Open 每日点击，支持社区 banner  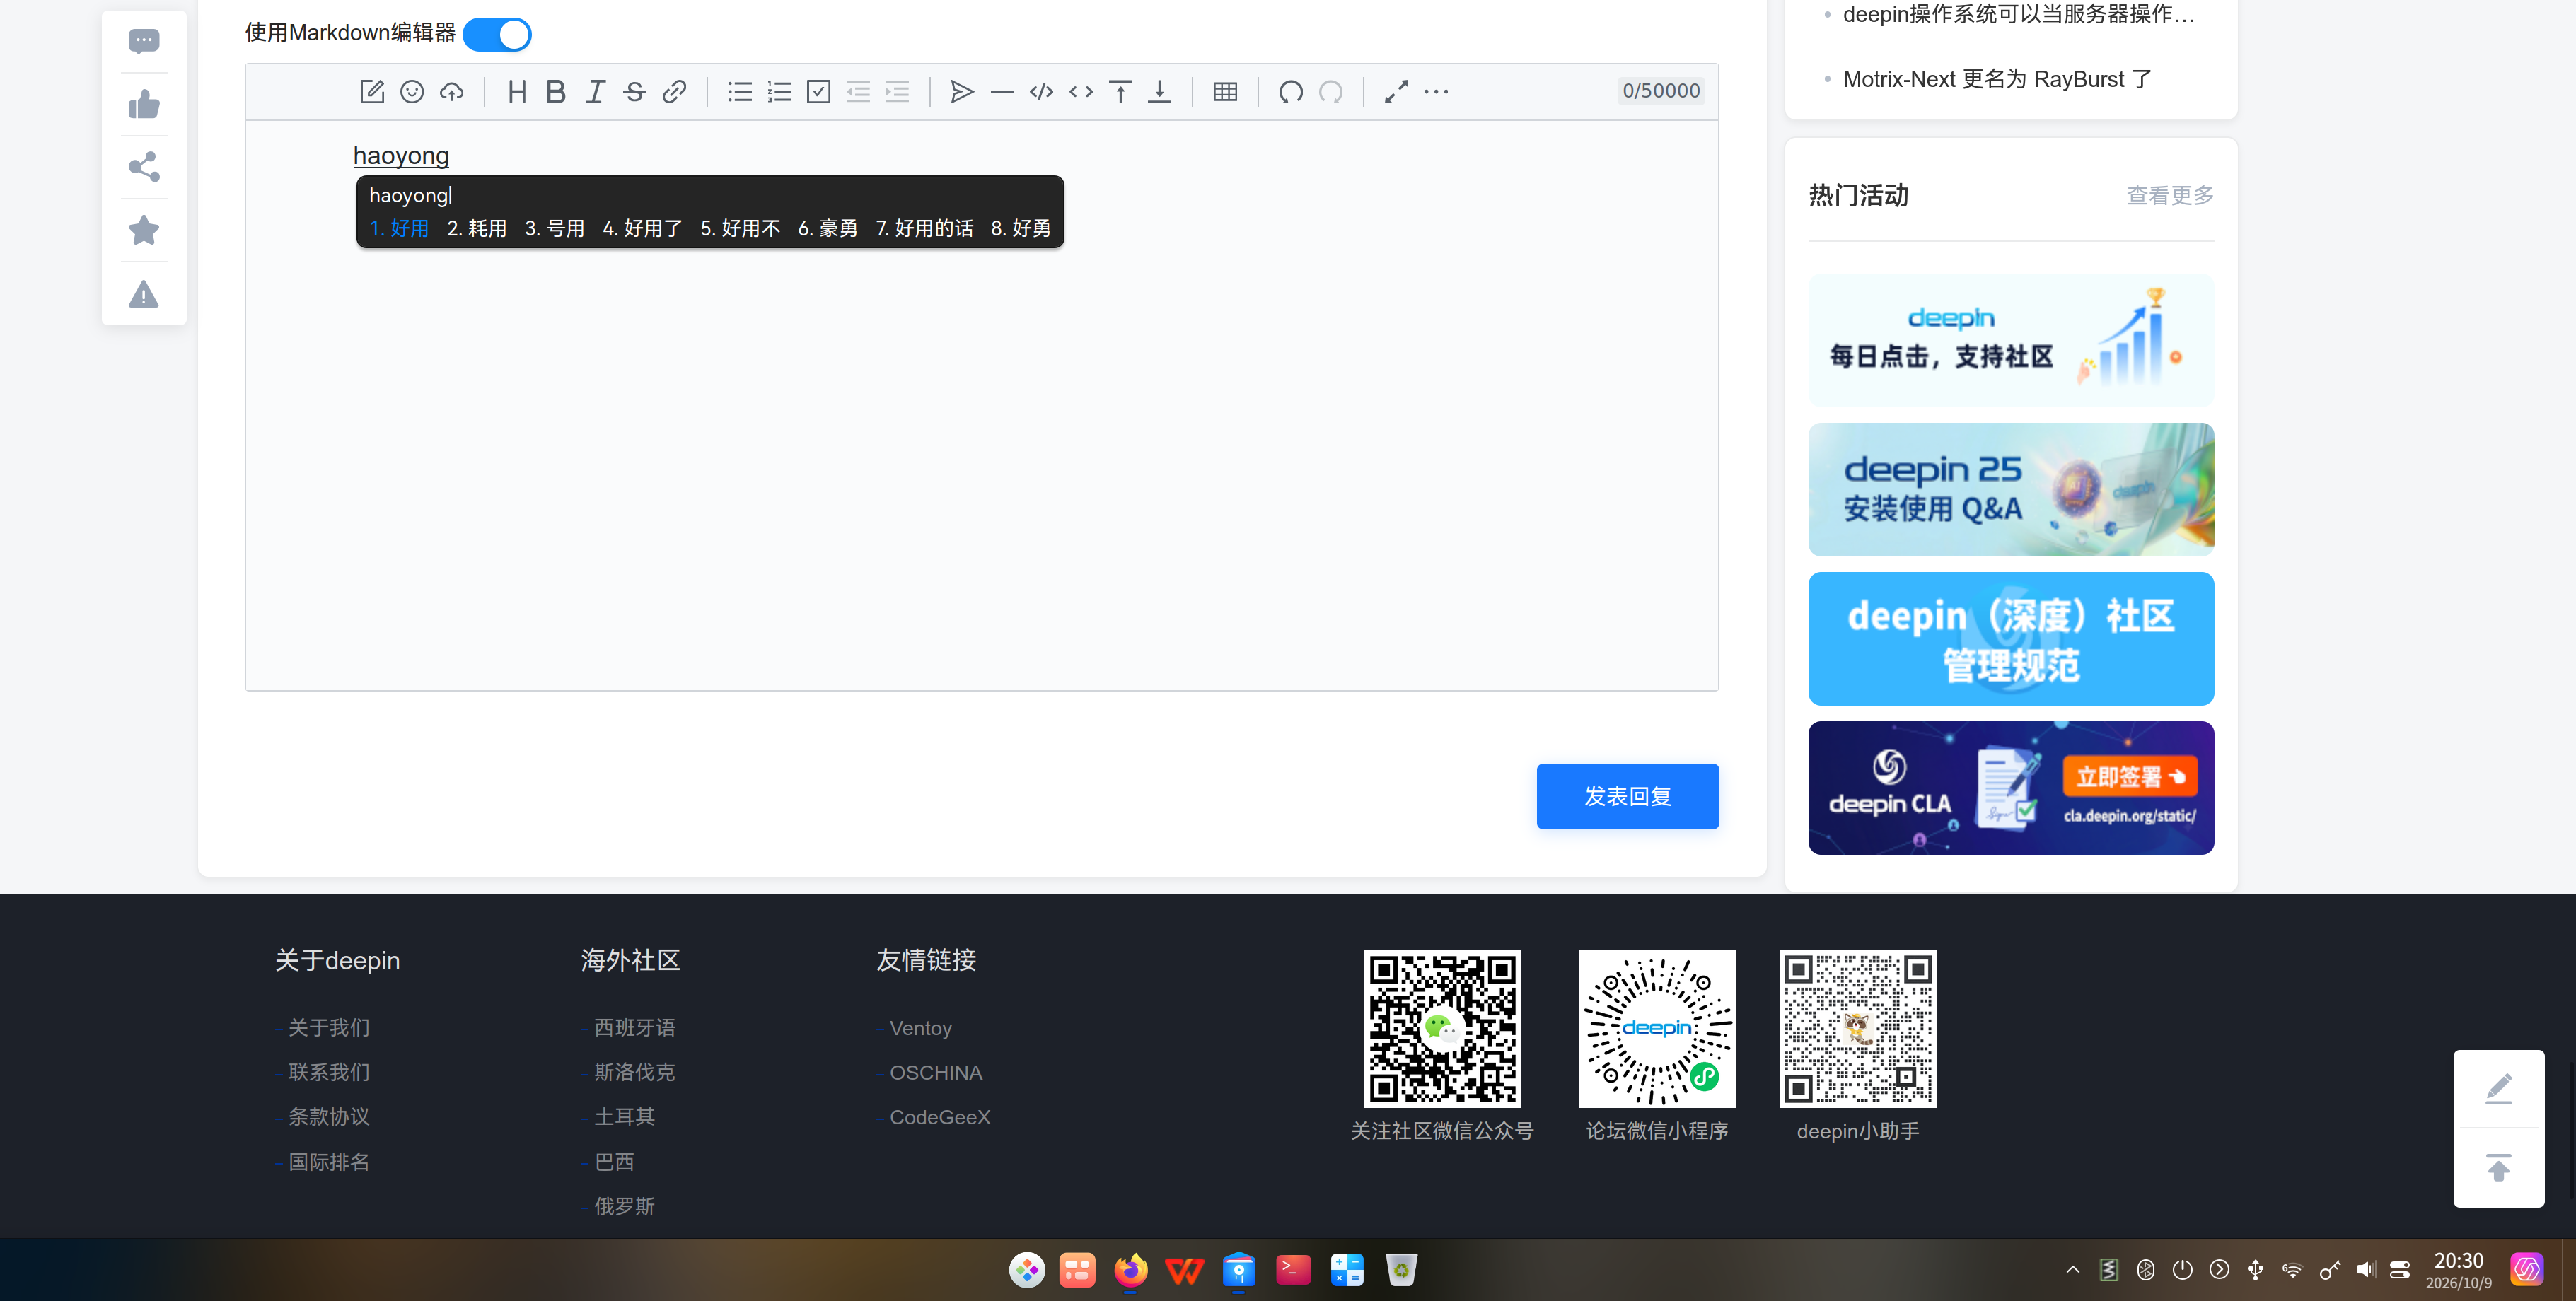(x=2011, y=340)
